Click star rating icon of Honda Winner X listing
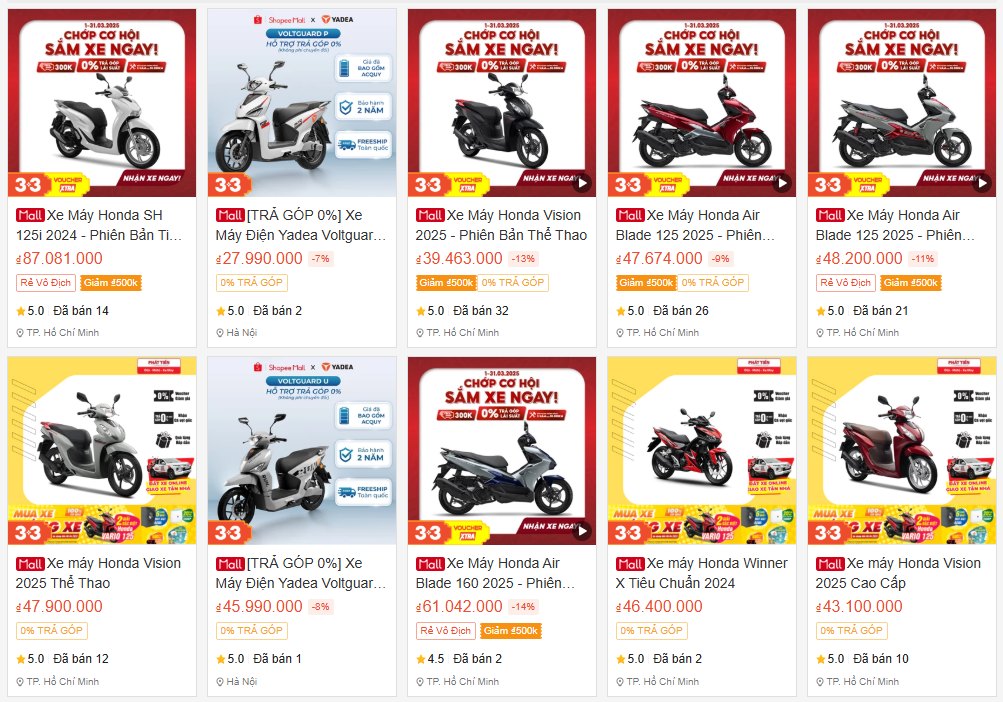The height and width of the screenshot is (702, 1003). point(620,659)
